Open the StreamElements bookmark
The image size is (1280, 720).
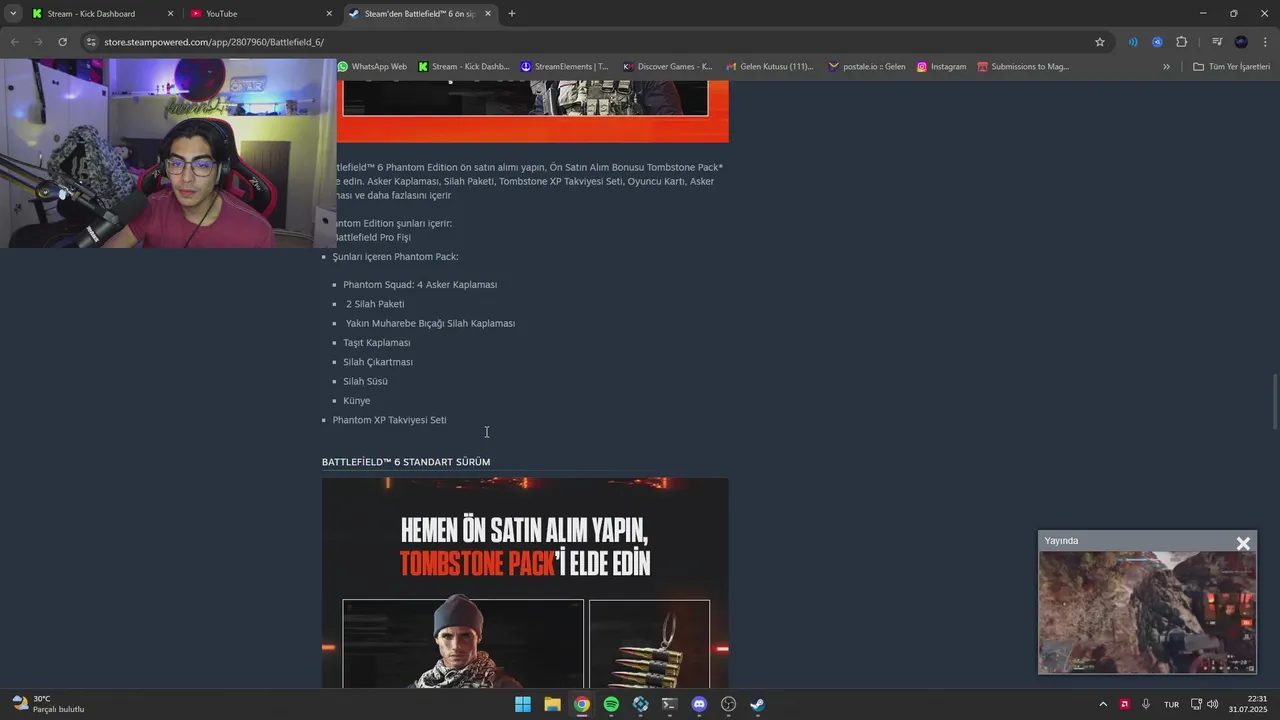[x=564, y=67]
